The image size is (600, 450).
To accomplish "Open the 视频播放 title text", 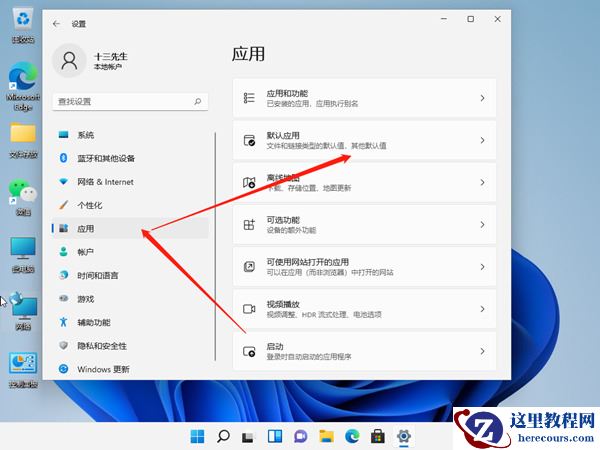I will coord(283,304).
